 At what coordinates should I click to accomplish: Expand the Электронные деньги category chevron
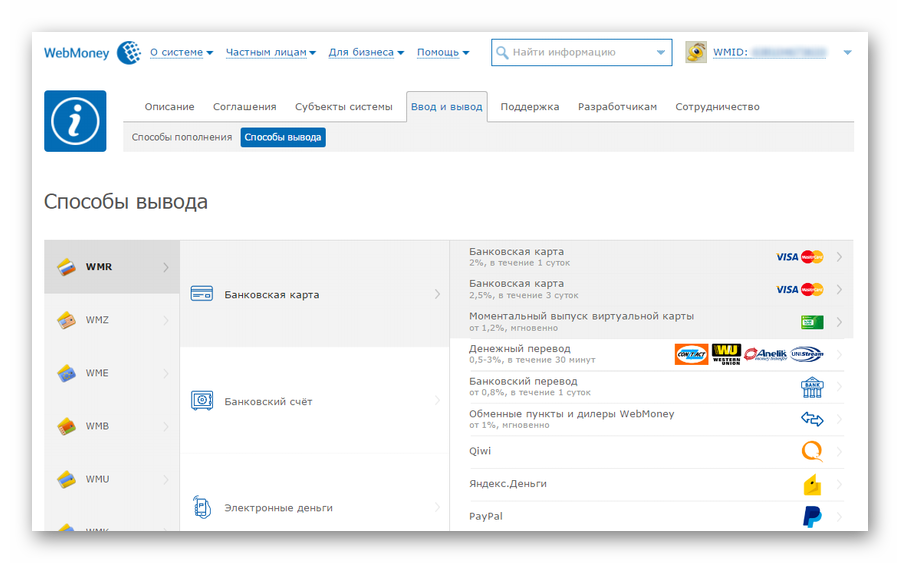[x=437, y=507]
